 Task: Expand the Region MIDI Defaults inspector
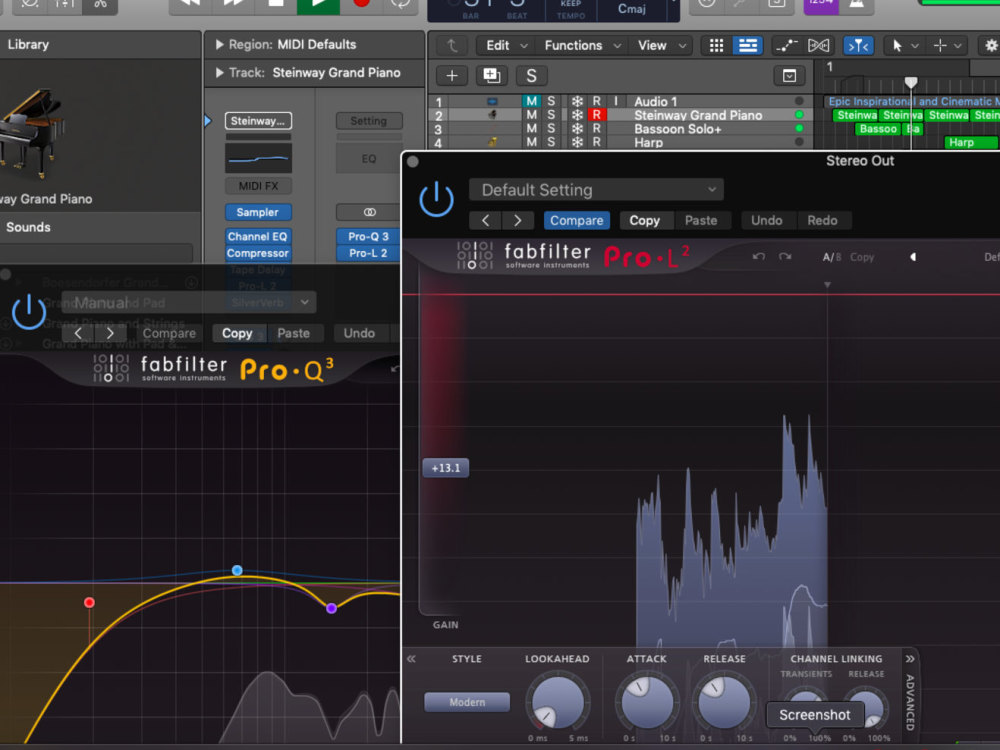click(x=219, y=45)
